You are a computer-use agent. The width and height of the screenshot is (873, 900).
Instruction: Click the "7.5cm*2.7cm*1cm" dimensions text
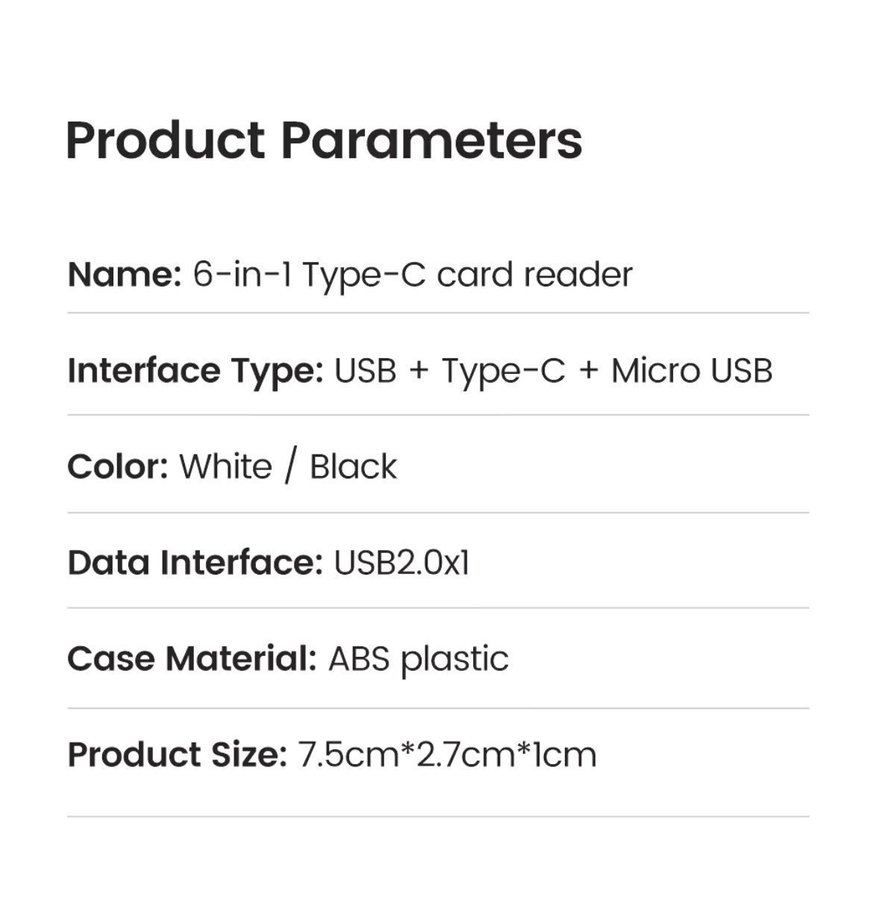pos(447,754)
